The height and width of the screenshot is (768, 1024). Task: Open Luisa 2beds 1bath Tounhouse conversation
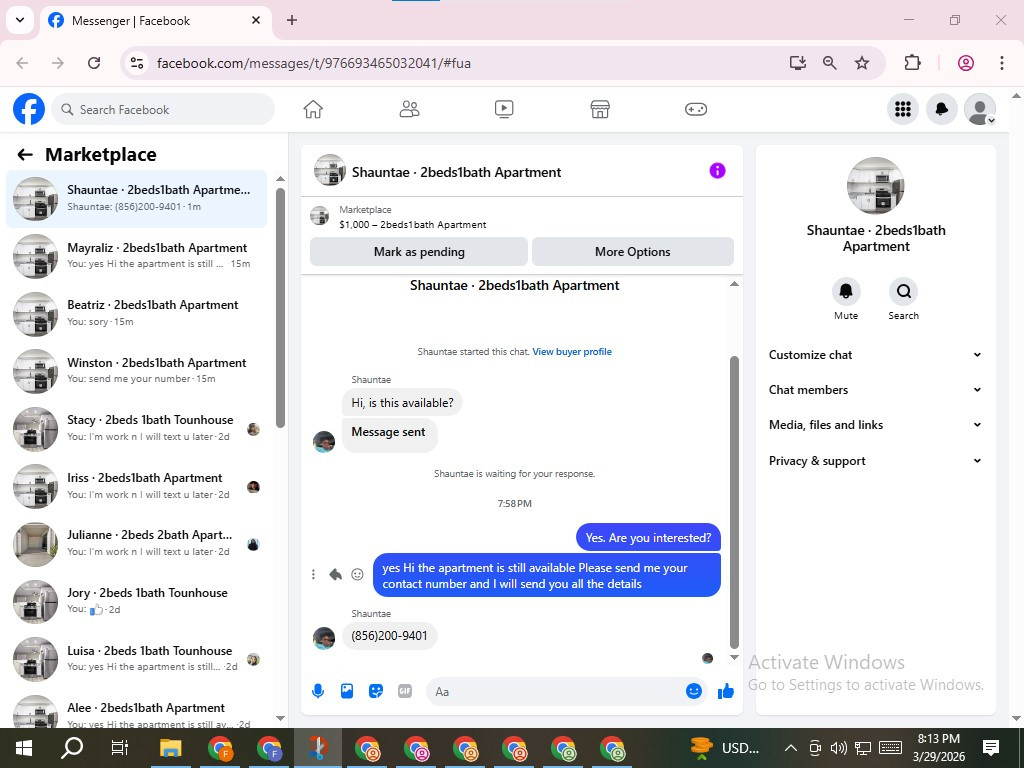coord(137,658)
